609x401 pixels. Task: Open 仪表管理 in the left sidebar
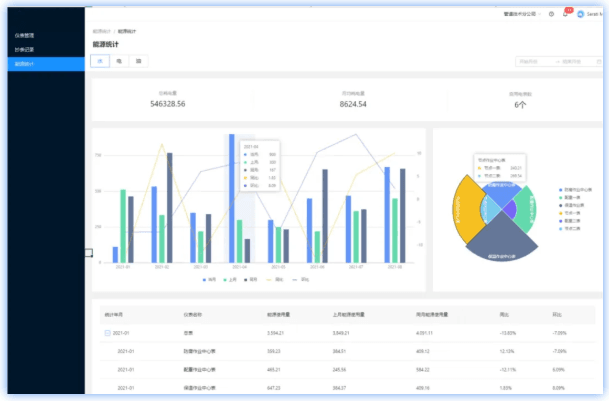tap(25, 35)
